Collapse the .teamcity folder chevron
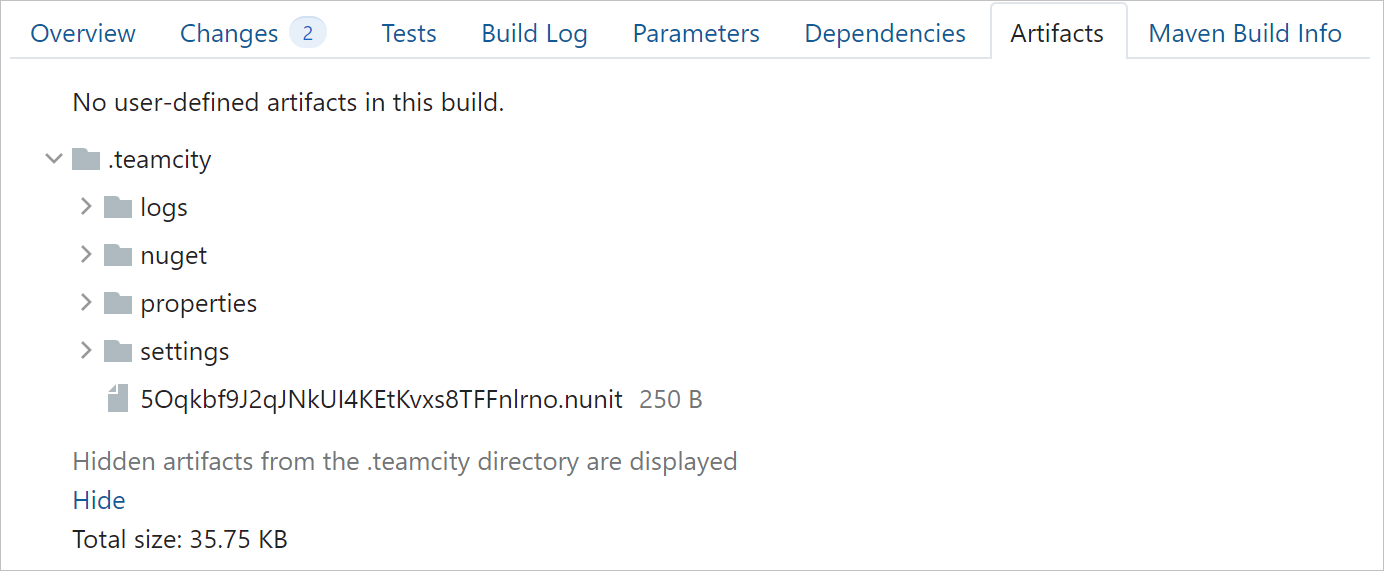 (x=54, y=160)
